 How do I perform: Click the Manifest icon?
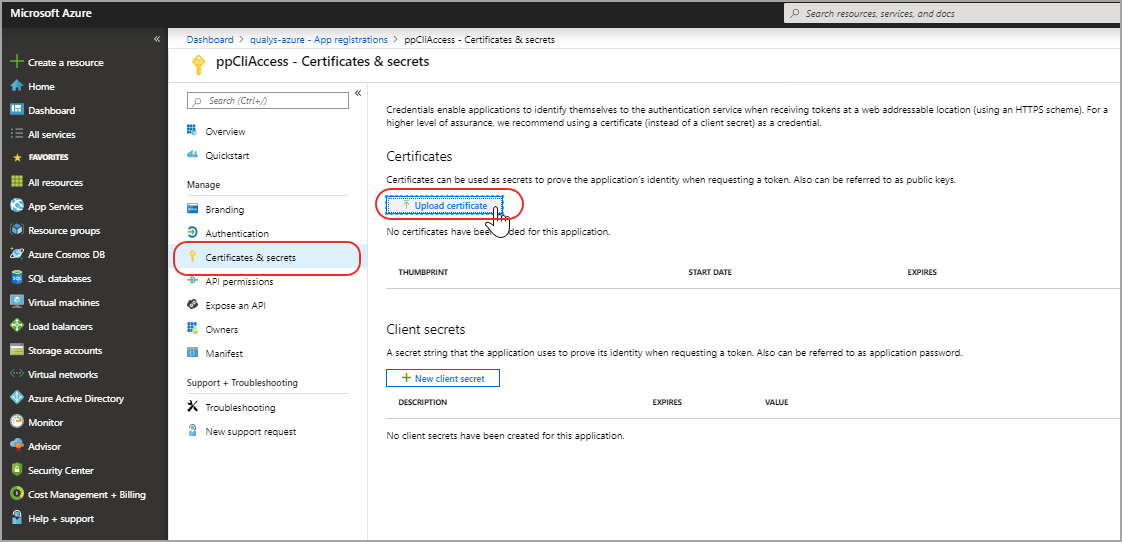pyautogui.click(x=192, y=353)
